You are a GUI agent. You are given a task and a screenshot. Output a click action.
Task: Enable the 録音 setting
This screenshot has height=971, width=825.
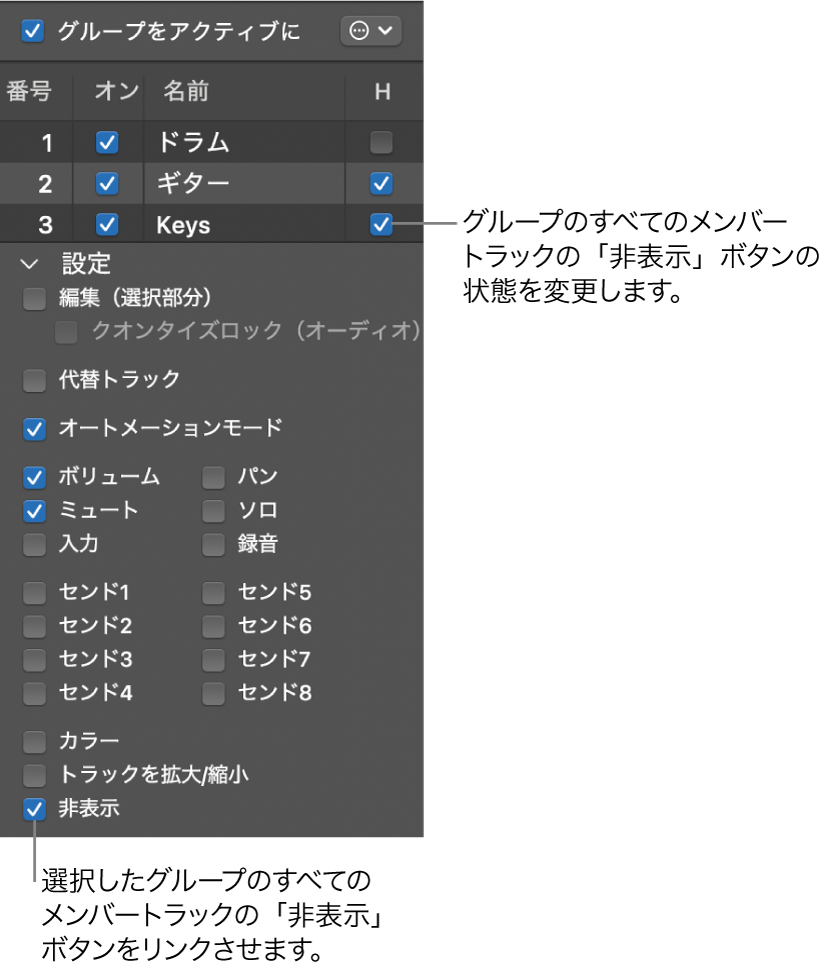(x=213, y=544)
